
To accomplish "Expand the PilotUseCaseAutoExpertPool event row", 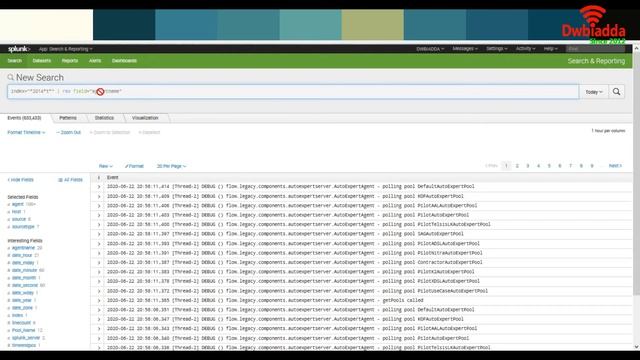I will 99,291.
